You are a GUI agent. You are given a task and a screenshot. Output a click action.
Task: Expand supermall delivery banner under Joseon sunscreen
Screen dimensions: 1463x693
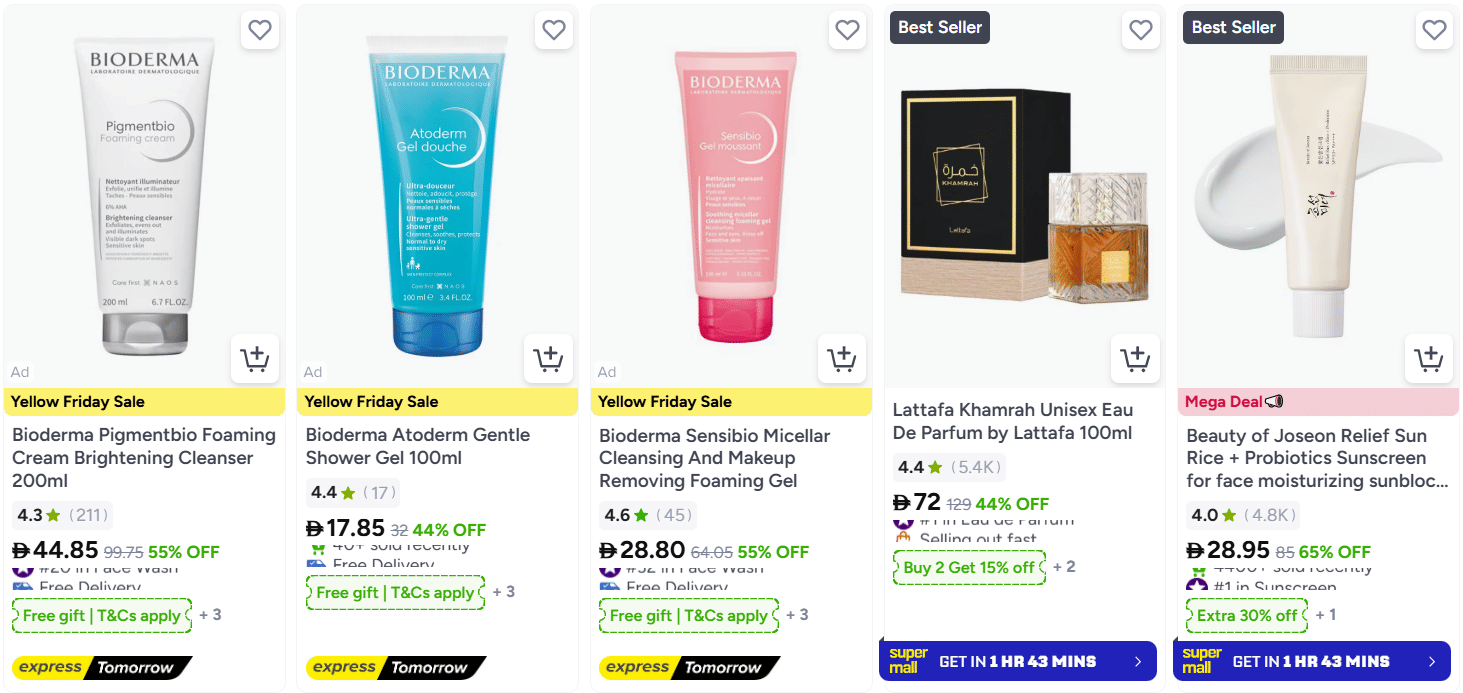pyautogui.click(x=1312, y=661)
